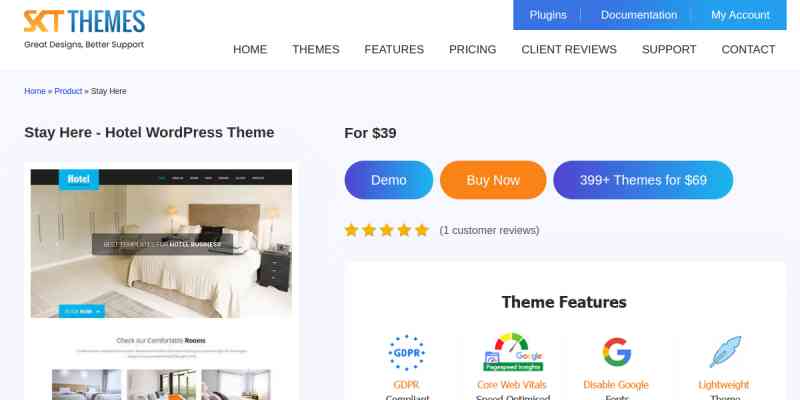Image resolution: width=800 pixels, height=400 pixels.
Task: Open the Documentation link
Action: click(638, 15)
